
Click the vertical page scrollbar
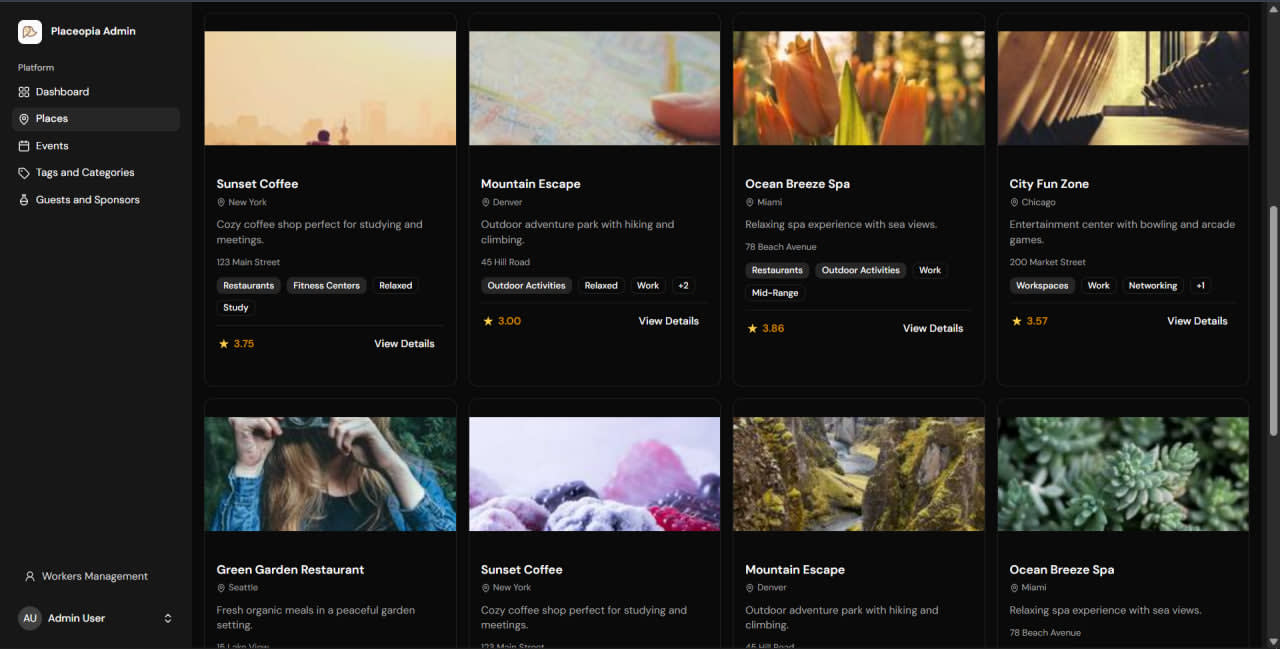pyautogui.click(x=1273, y=320)
